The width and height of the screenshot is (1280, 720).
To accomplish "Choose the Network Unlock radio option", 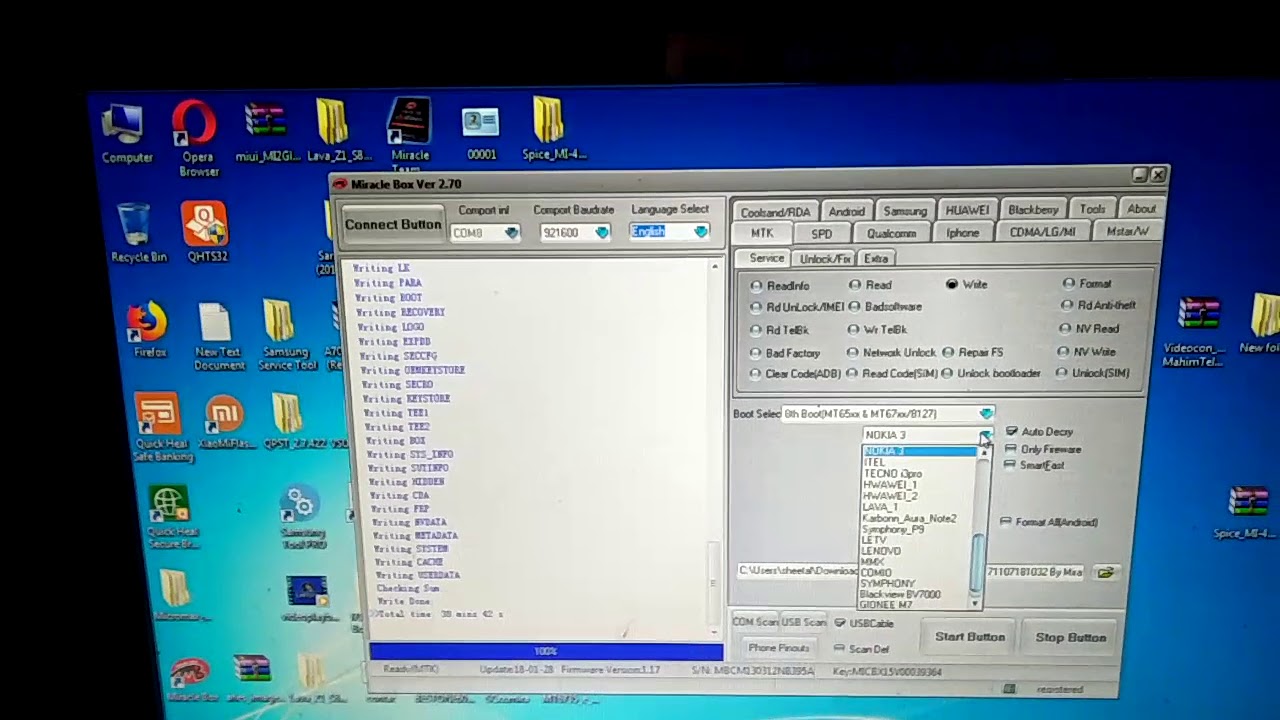I will pos(892,352).
